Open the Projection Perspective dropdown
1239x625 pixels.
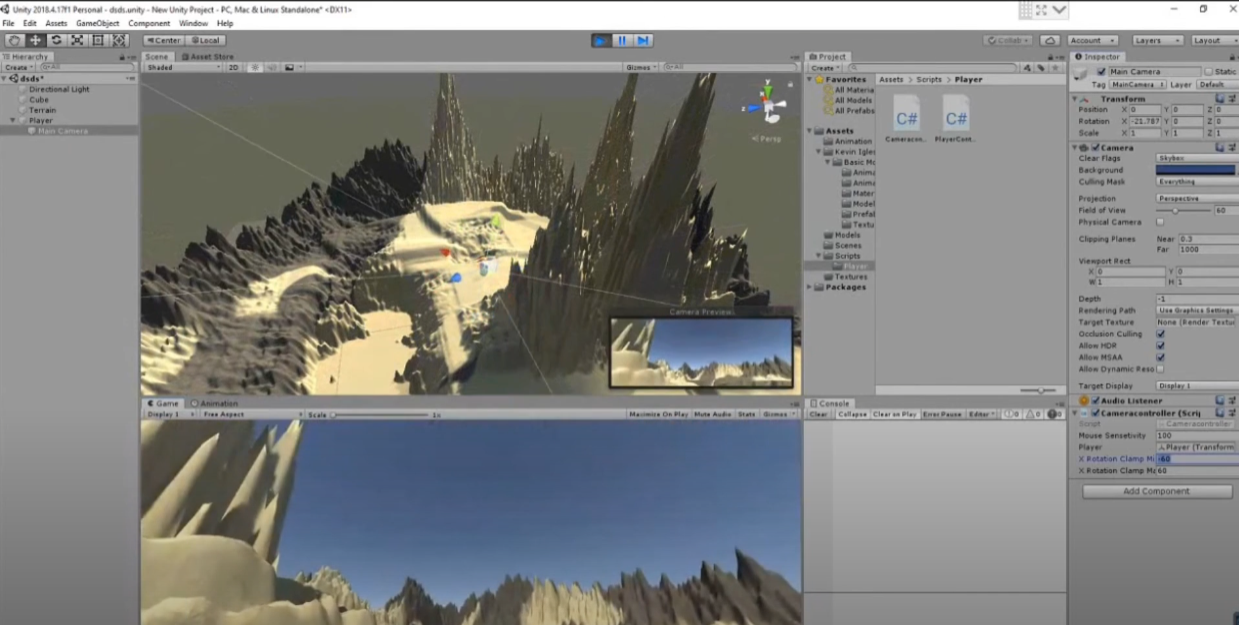[1197, 198]
